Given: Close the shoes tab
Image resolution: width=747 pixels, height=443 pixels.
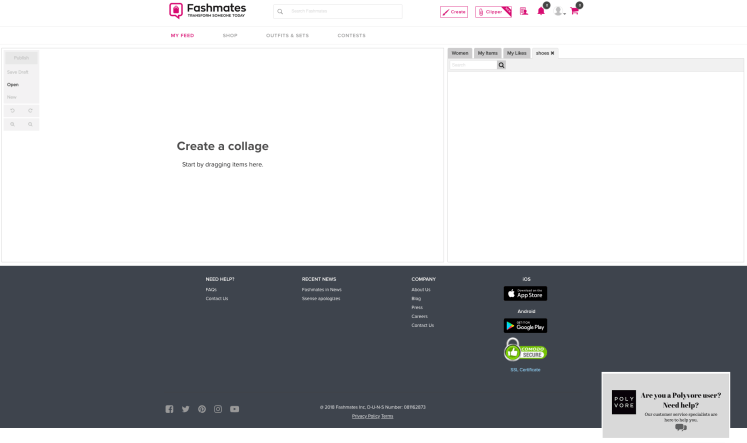Looking at the screenshot, I should pos(552,53).
